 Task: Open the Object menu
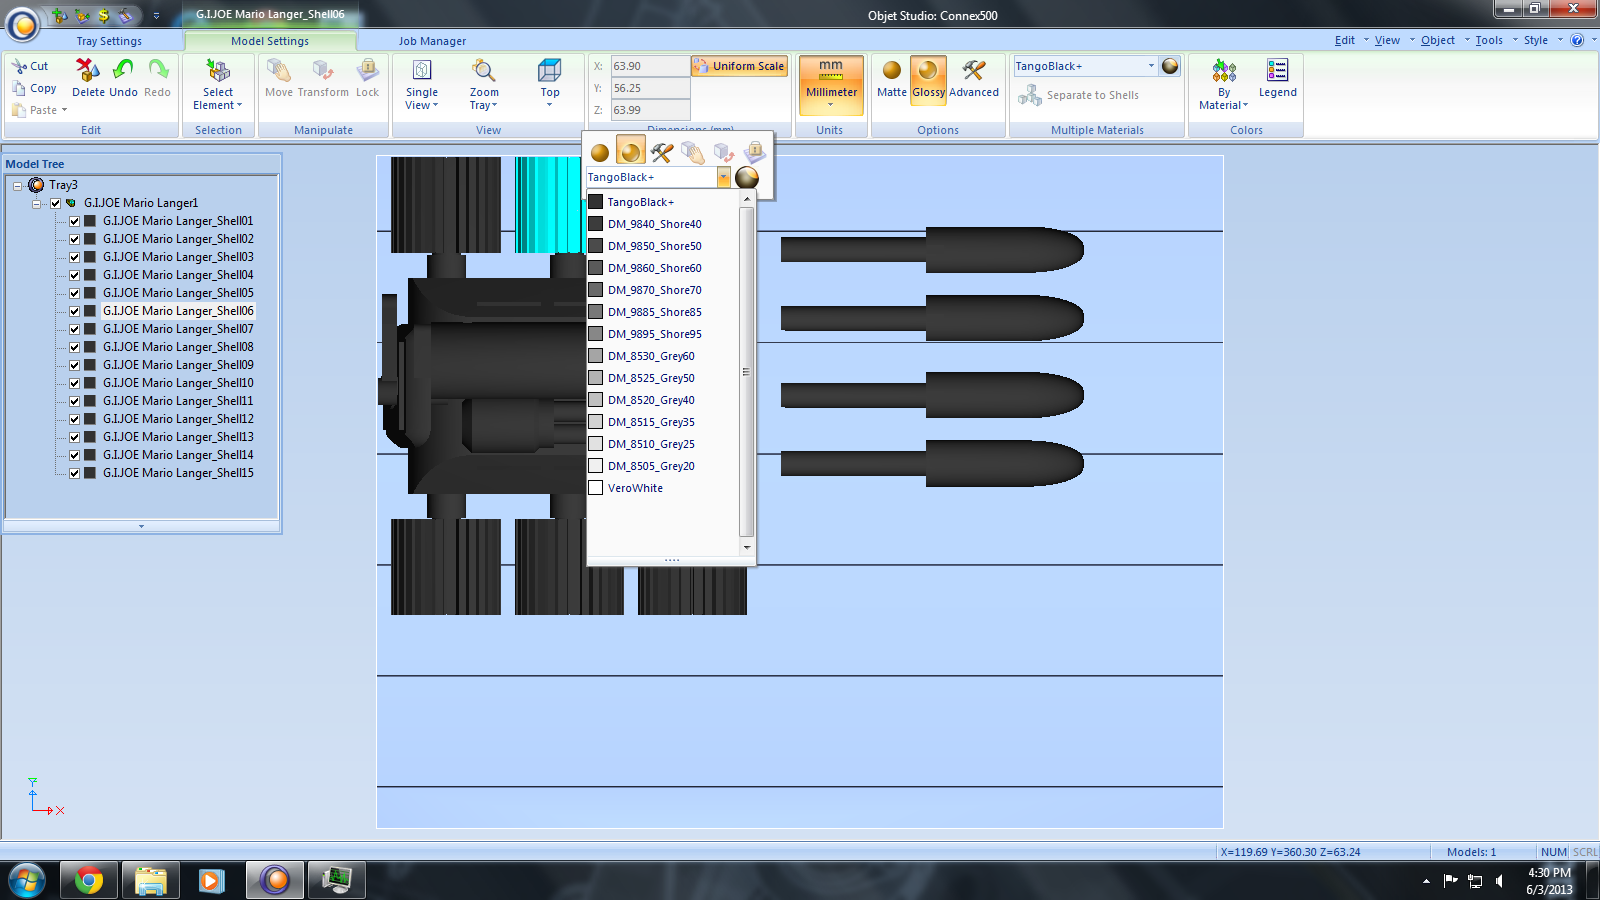pyautogui.click(x=1438, y=40)
